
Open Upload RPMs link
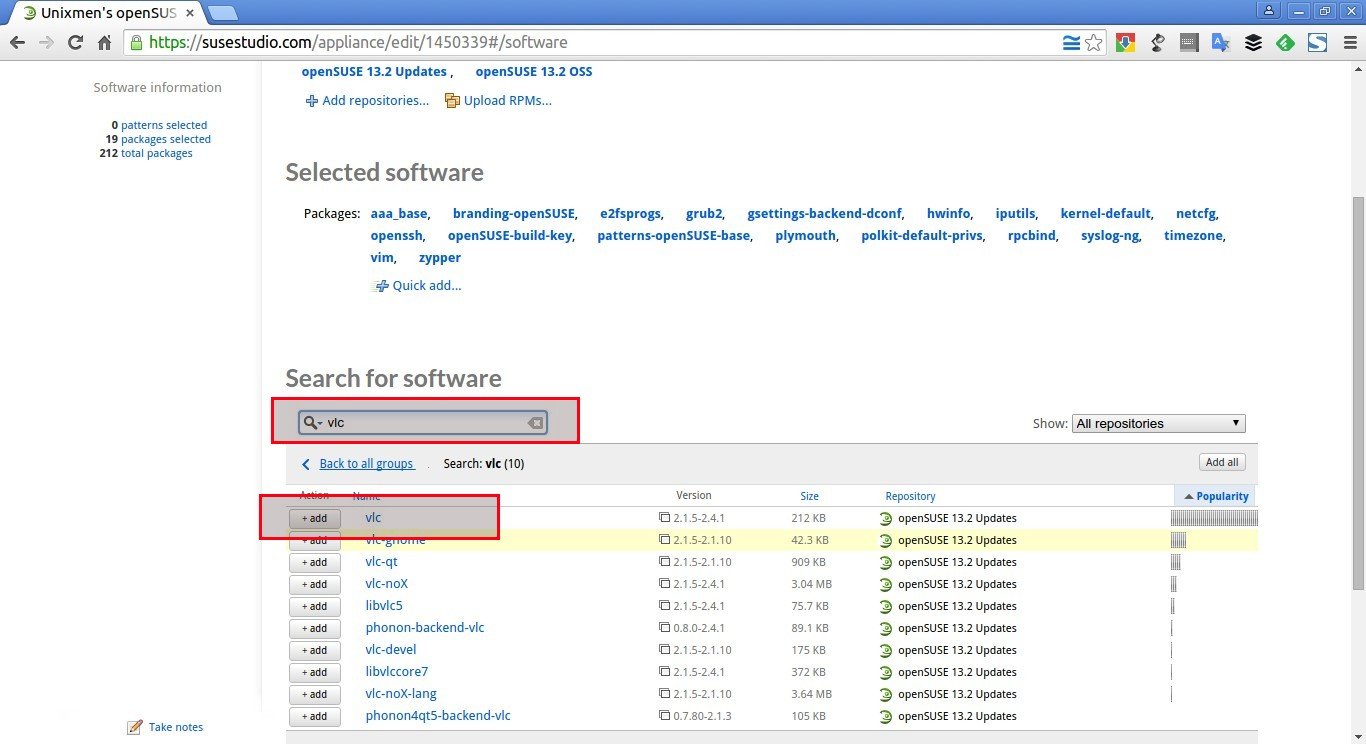(x=498, y=100)
